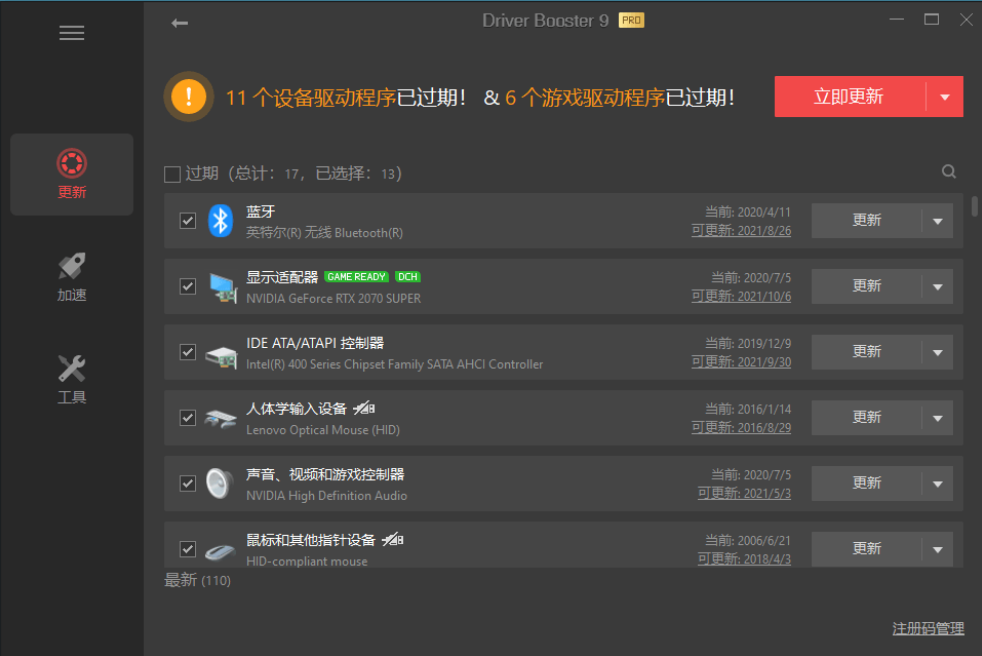Screen dimensions: 982x656
Task: Open the Tools (工具) sidebar panel
Action: click(71, 380)
